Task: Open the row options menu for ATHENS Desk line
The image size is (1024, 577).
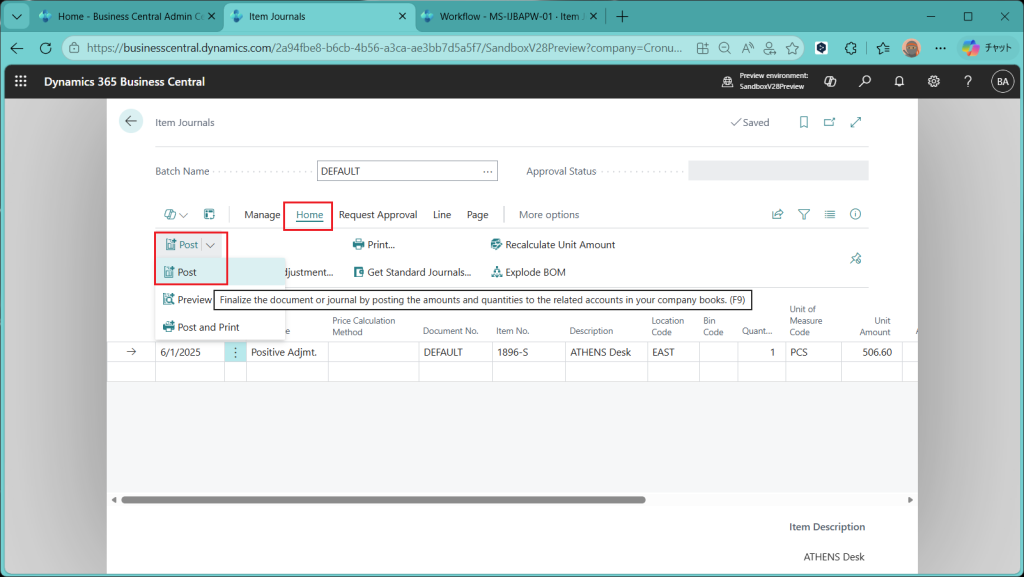Action: (236, 352)
